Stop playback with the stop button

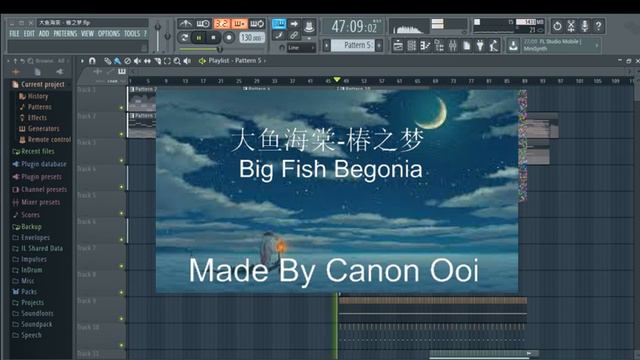[x=213, y=38]
